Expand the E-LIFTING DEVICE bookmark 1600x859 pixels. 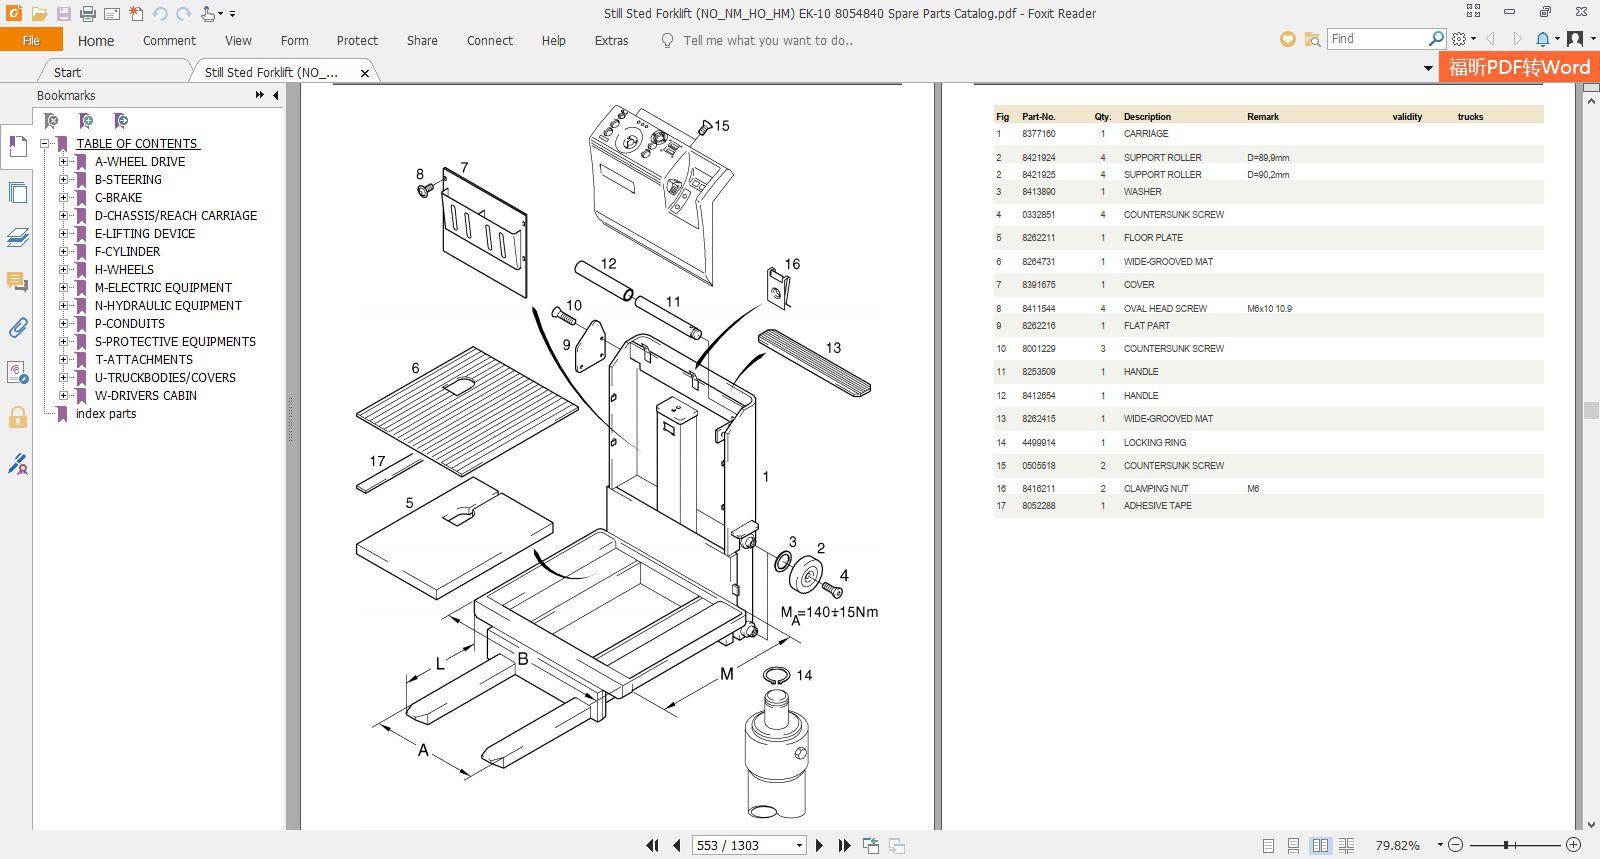click(x=63, y=234)
